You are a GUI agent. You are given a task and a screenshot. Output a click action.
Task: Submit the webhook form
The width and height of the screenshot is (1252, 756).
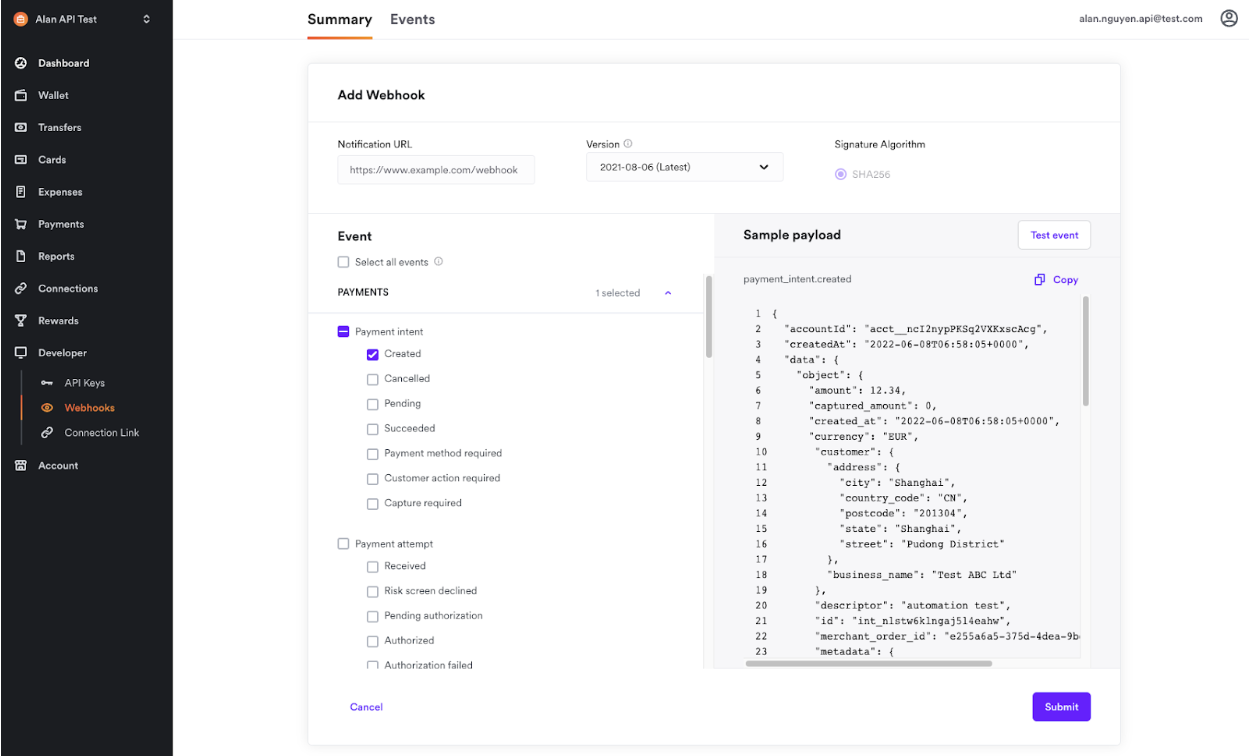1061,707
